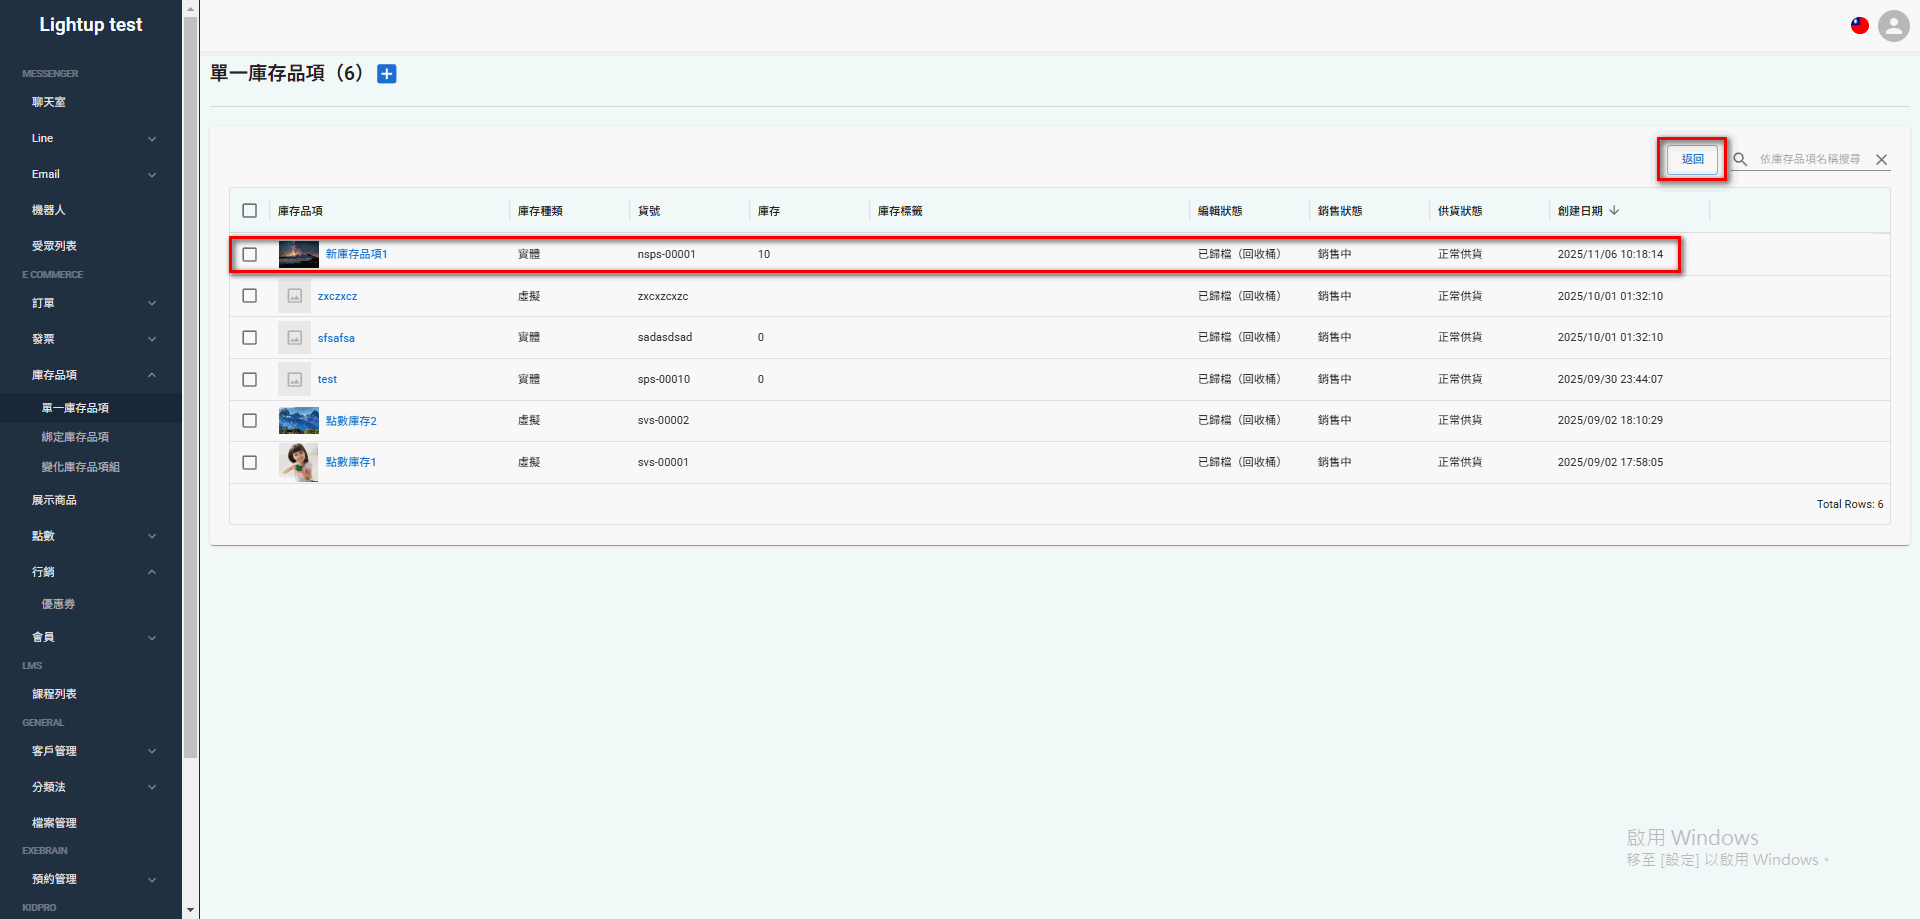This screenshot has height=919, width=1920.
Task: Open the 點數庫存2 item link
Action: (x=351, y=421)
